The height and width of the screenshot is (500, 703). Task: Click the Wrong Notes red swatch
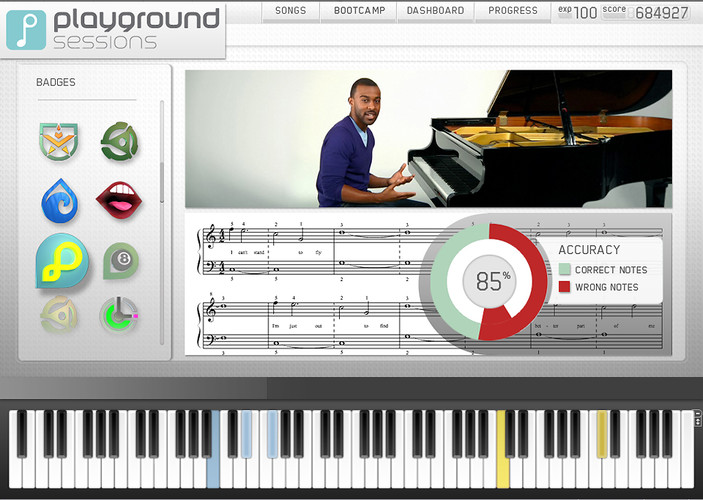point(565,288)
